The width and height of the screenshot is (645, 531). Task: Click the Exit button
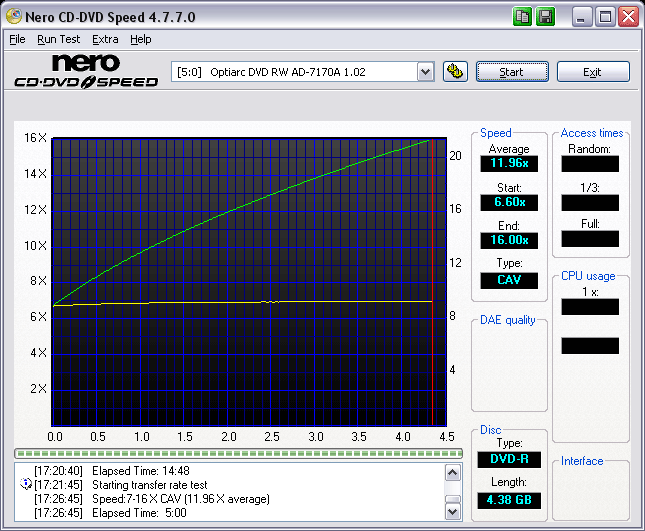pyautogui.click(x=593, y=72)
